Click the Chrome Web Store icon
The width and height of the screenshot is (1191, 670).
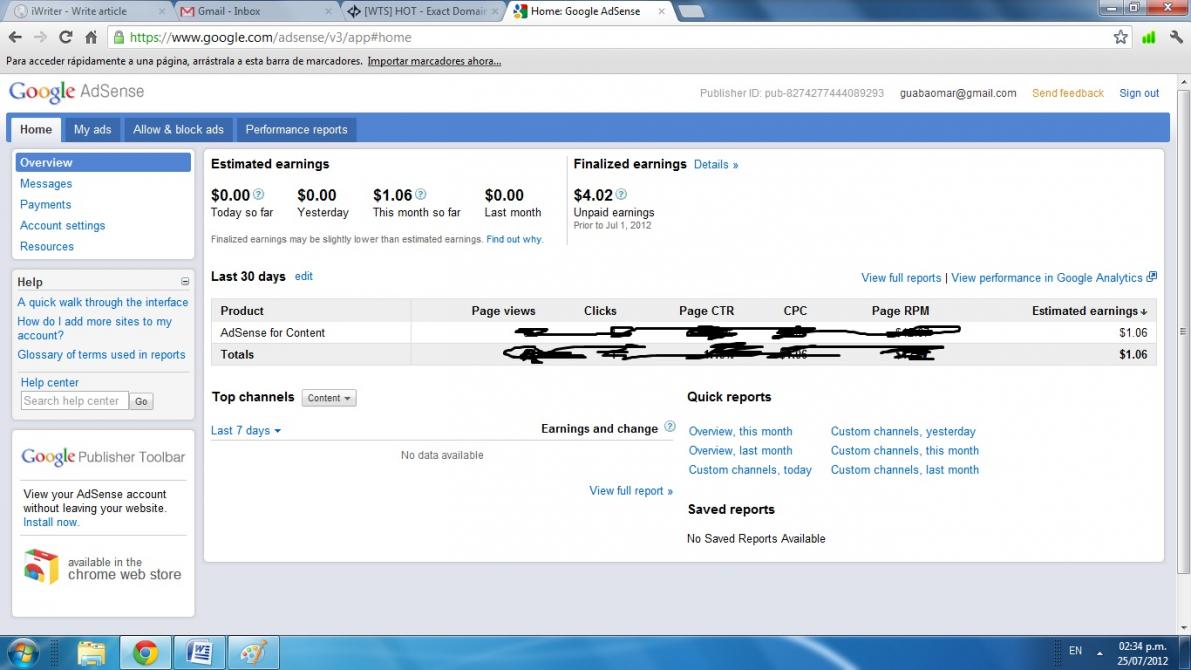[x=41, y=567]
